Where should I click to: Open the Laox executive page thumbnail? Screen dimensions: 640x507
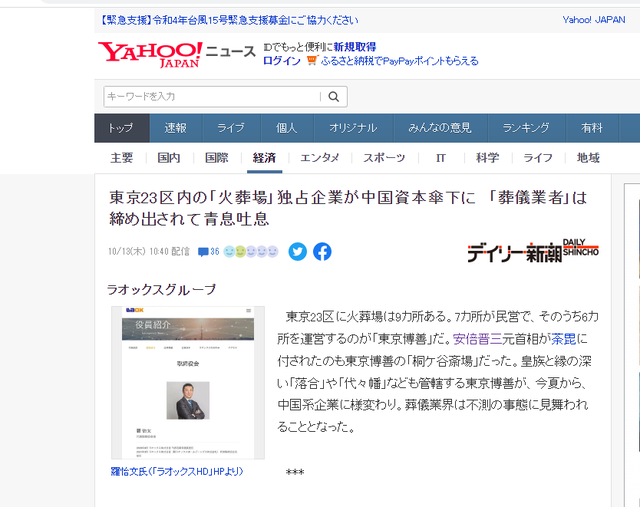188,383
